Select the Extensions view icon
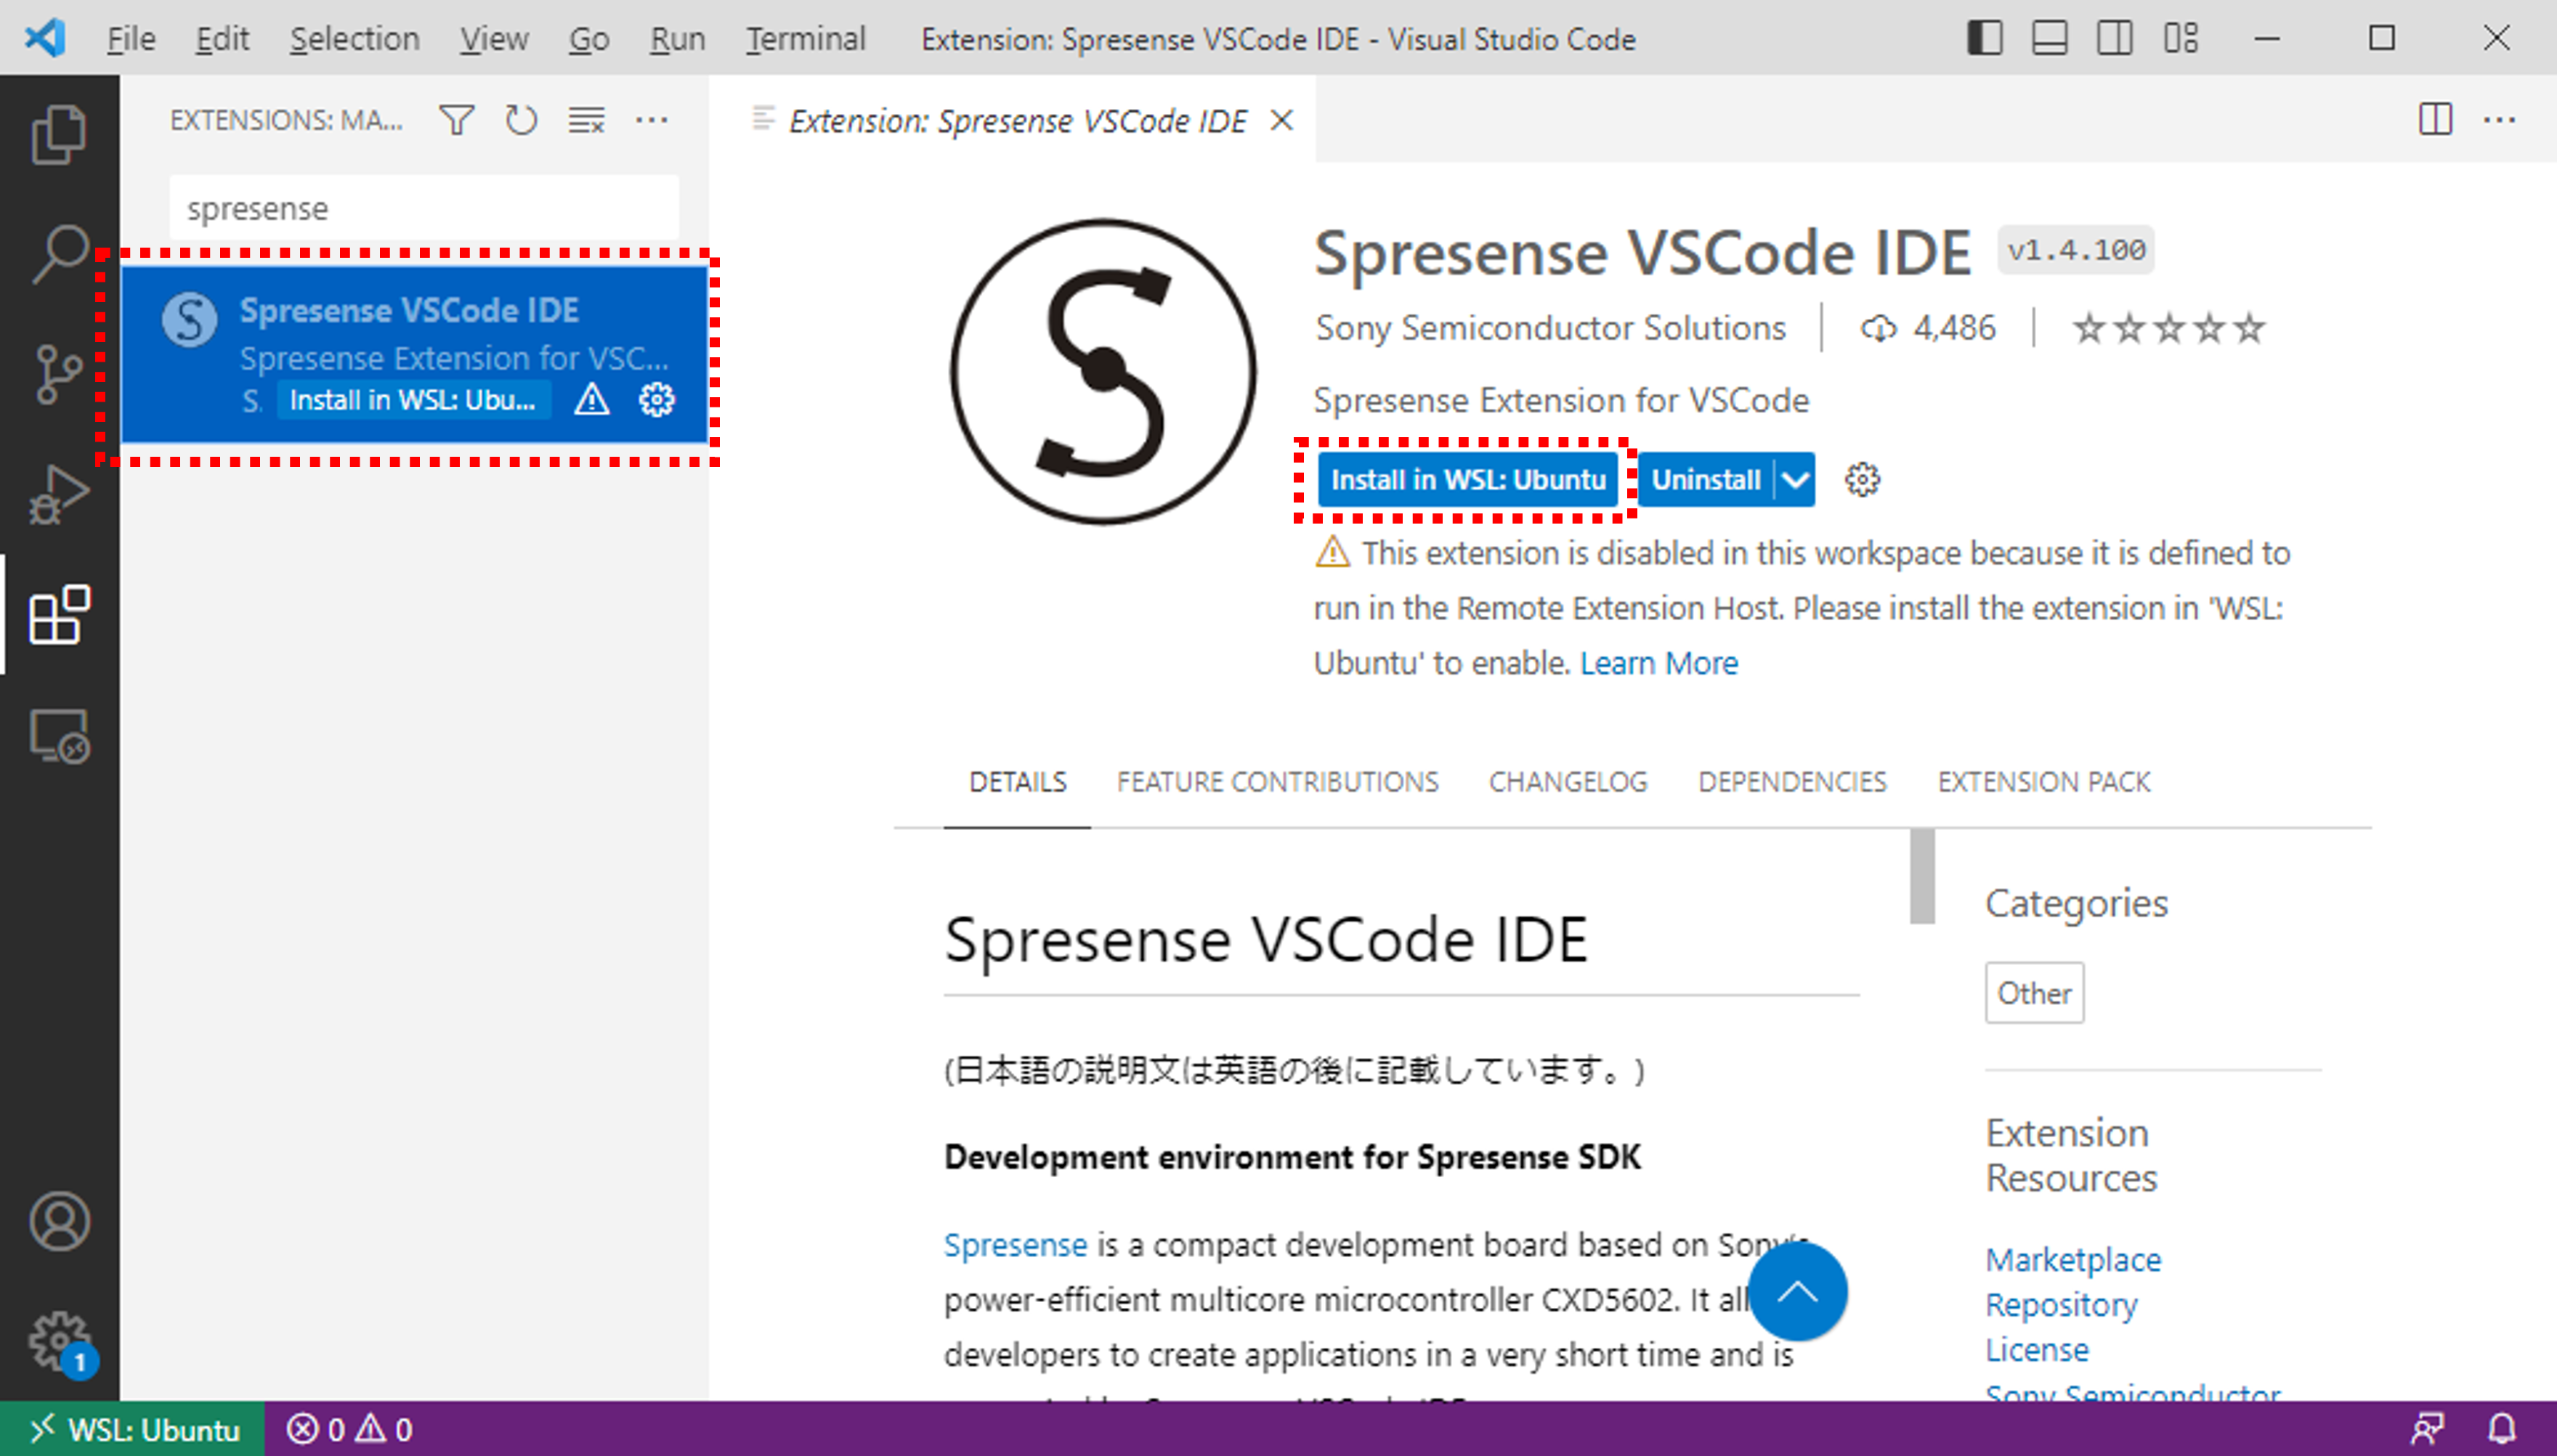The width and height of the screenshot is (2557, 1456). pyautogui.click(x=59, y=614)
